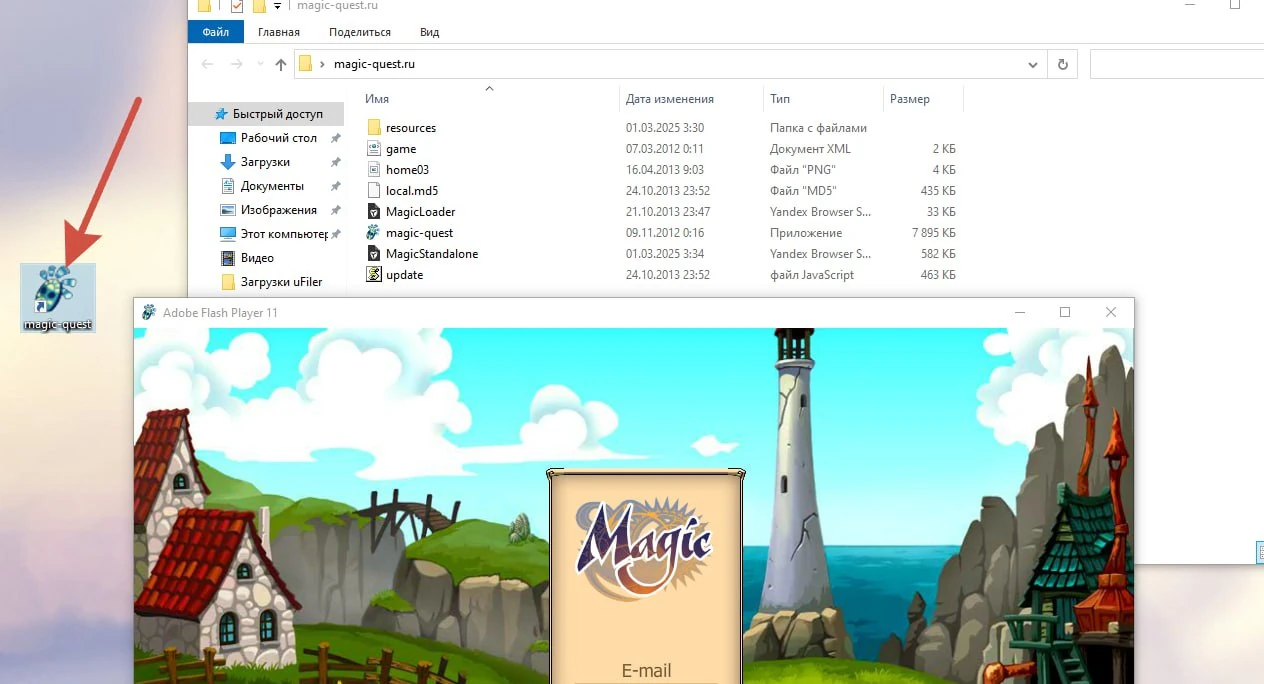The image size is (1264, 684).
Task: Click the date 09.11.2012 0:16
Action: 665,233
